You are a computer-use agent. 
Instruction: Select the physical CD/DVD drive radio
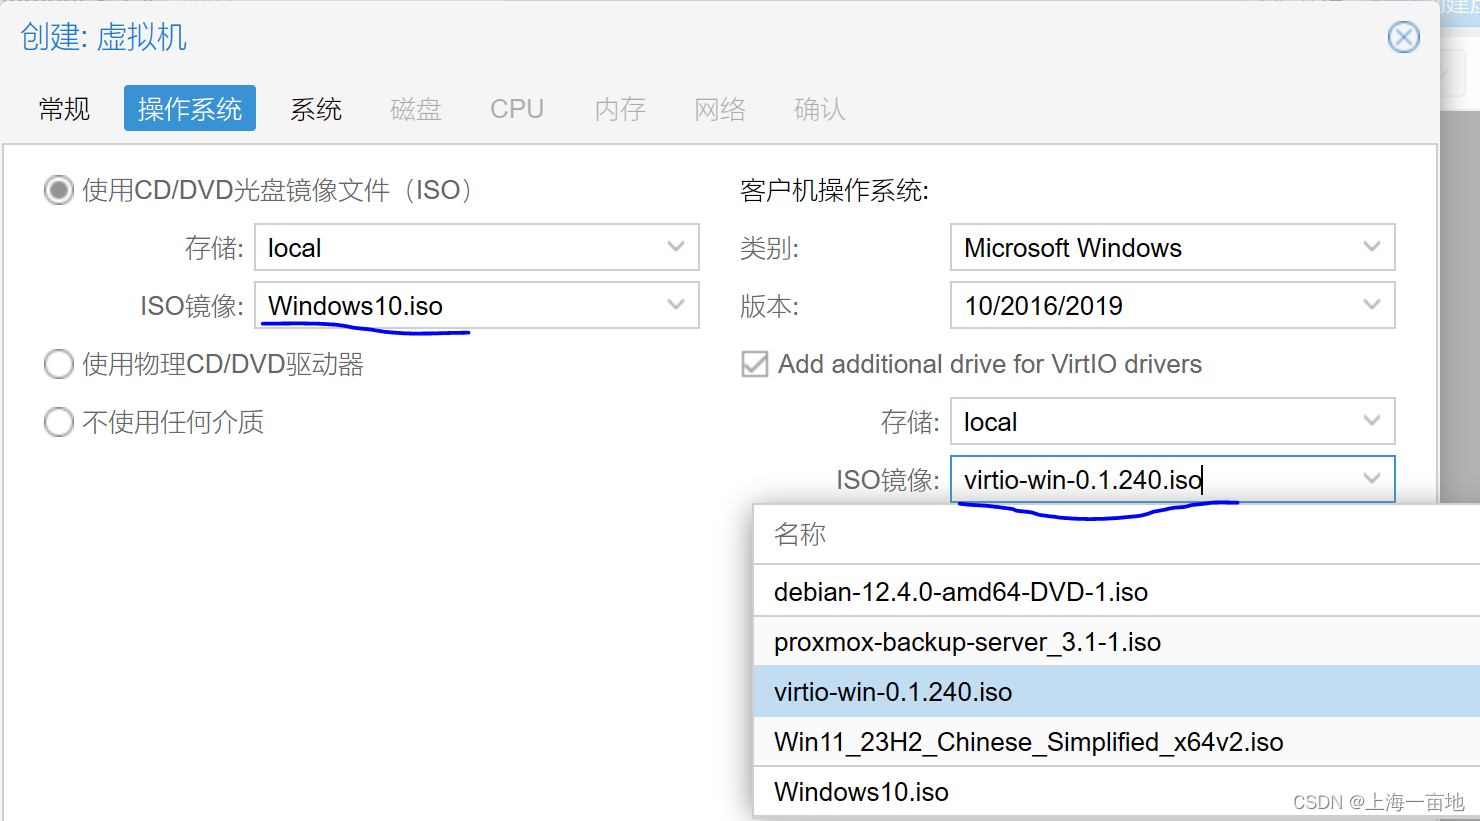[59, 364]
